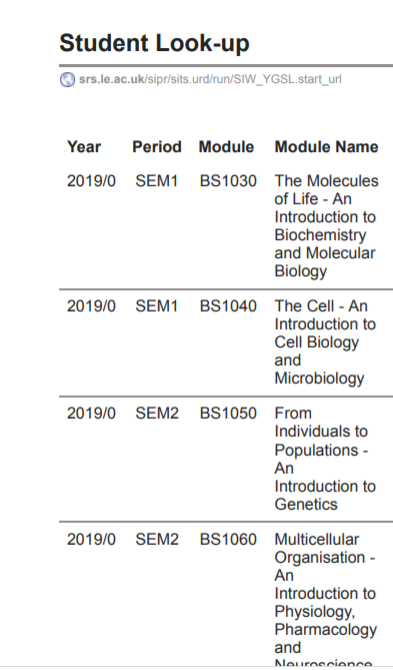This screenshot has width=393, height=670.
Task: Click the globe icon beside the URL
Action: pyautogui.click(x=67, y=79)
